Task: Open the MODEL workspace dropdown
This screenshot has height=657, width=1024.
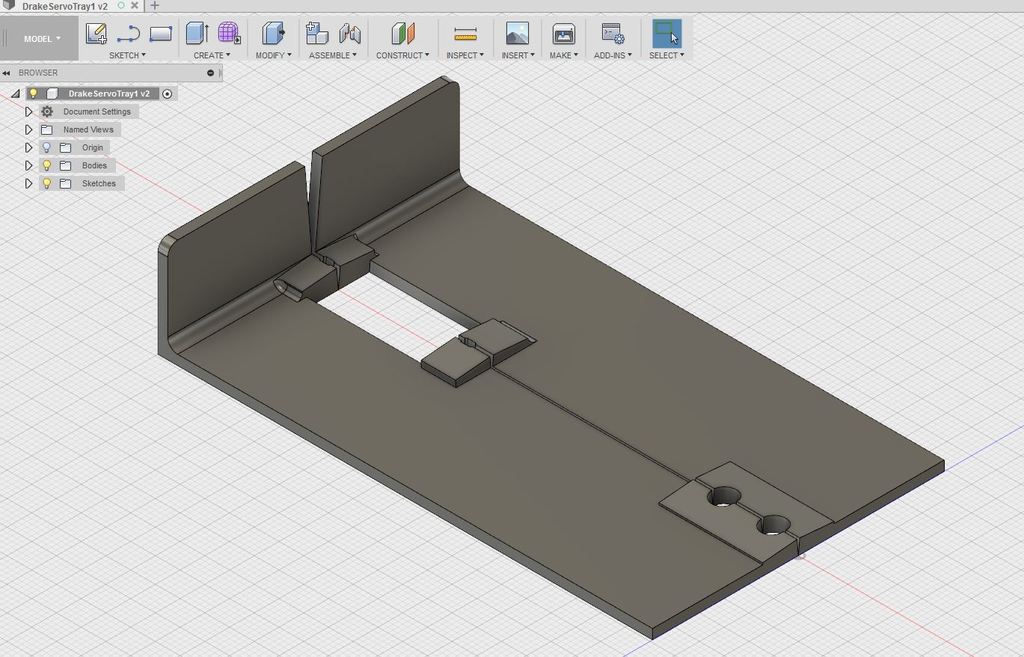Action: pos(42,39)
